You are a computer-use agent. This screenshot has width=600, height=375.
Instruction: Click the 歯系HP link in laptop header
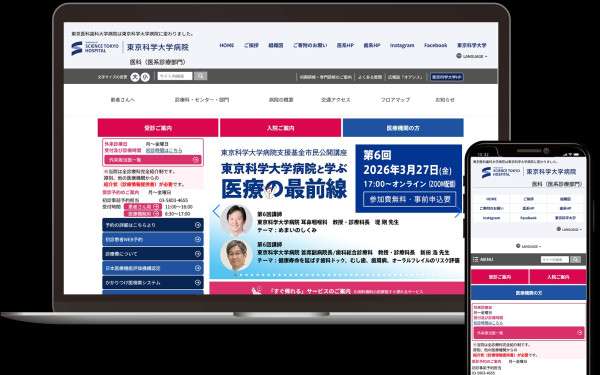pyautogui.click(x=372, y=45)
